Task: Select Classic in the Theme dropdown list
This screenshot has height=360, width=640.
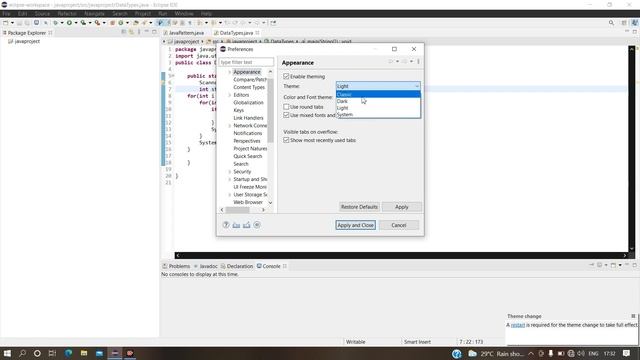Action: click(x=378, y=94)
